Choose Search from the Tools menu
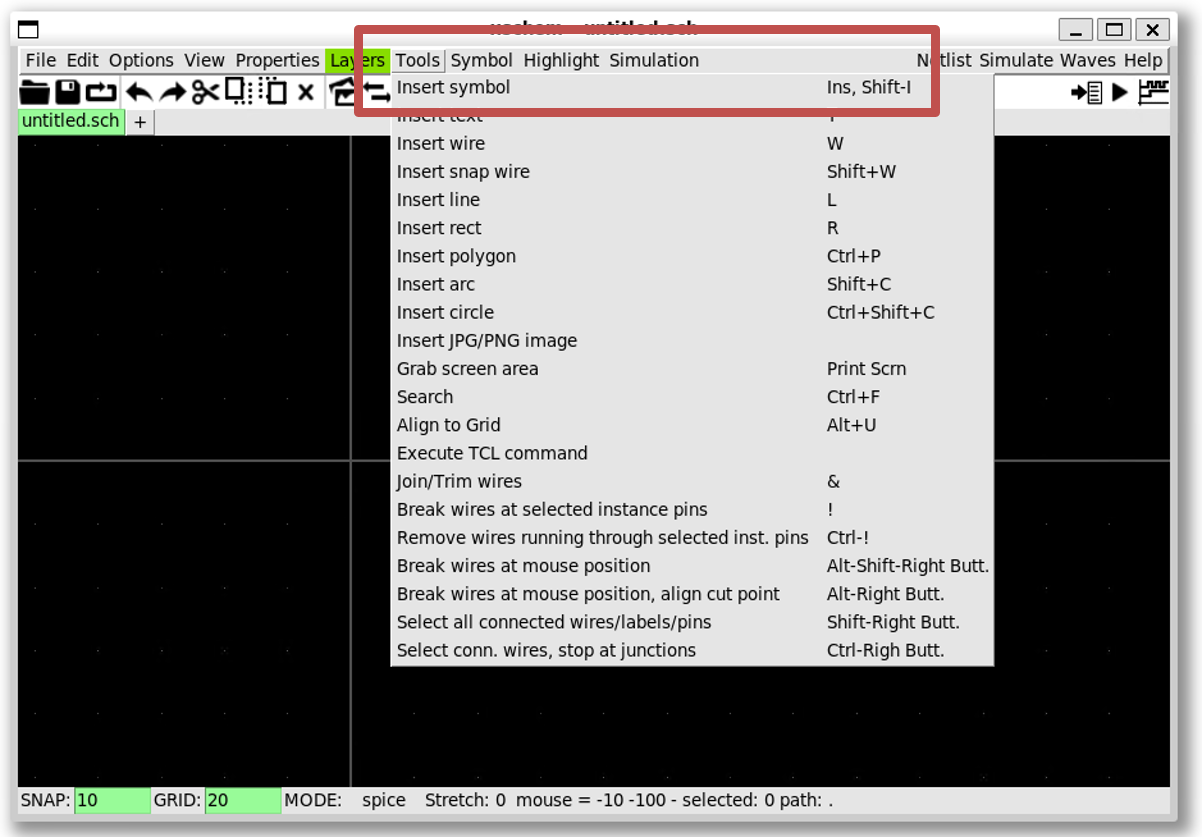1202x837 pixels. click(x=692, y=397)
